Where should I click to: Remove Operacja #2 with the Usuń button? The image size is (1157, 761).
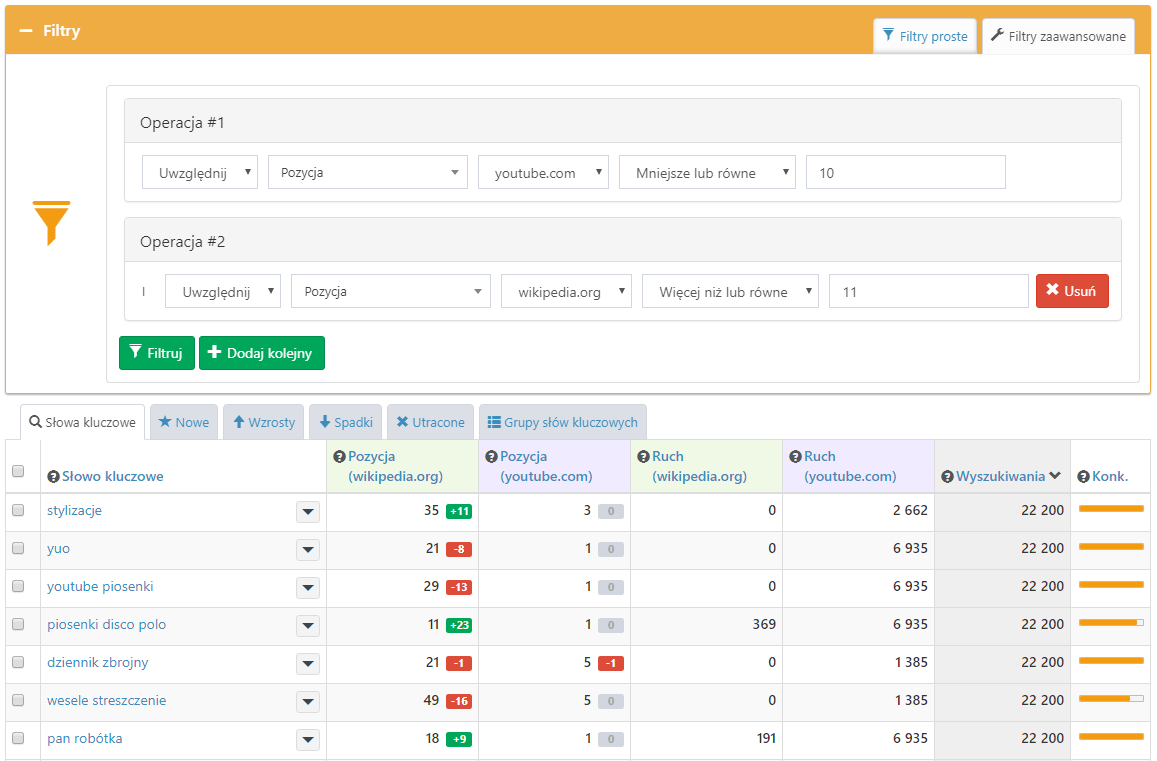point(1071,291)
